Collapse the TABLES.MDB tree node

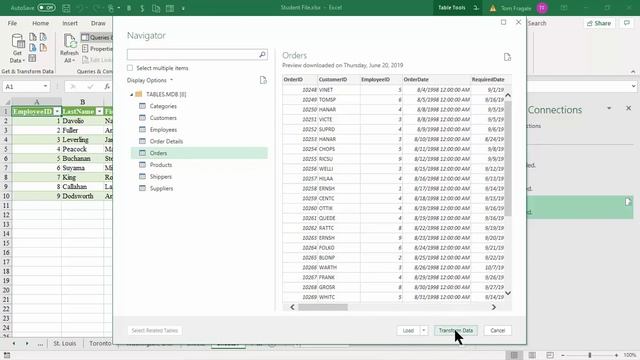click(131, 94)
